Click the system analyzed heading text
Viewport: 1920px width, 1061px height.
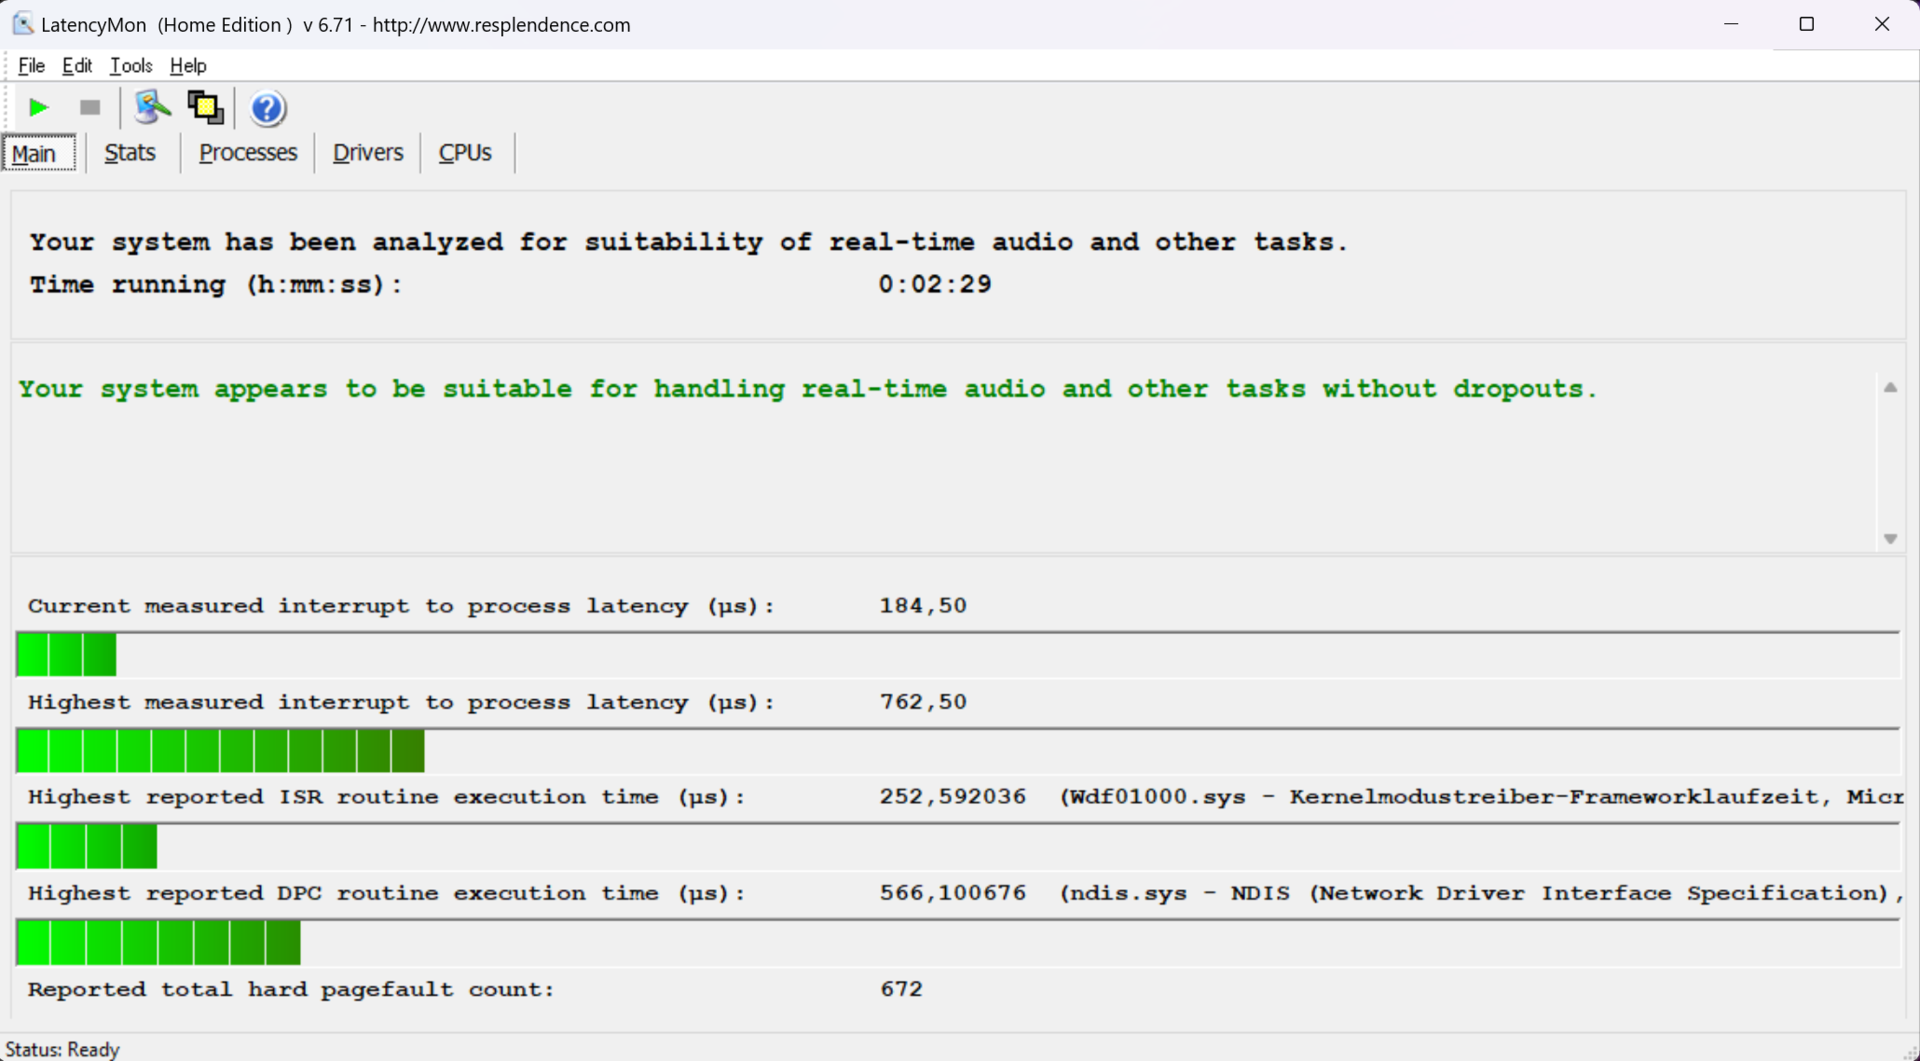pos(689,242)
